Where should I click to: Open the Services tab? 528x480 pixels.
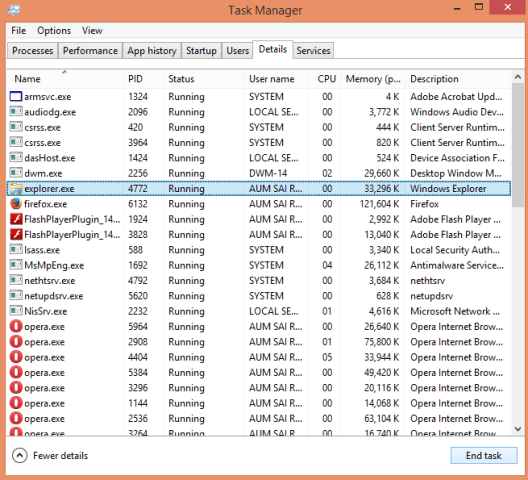click(x=313, y=51)
